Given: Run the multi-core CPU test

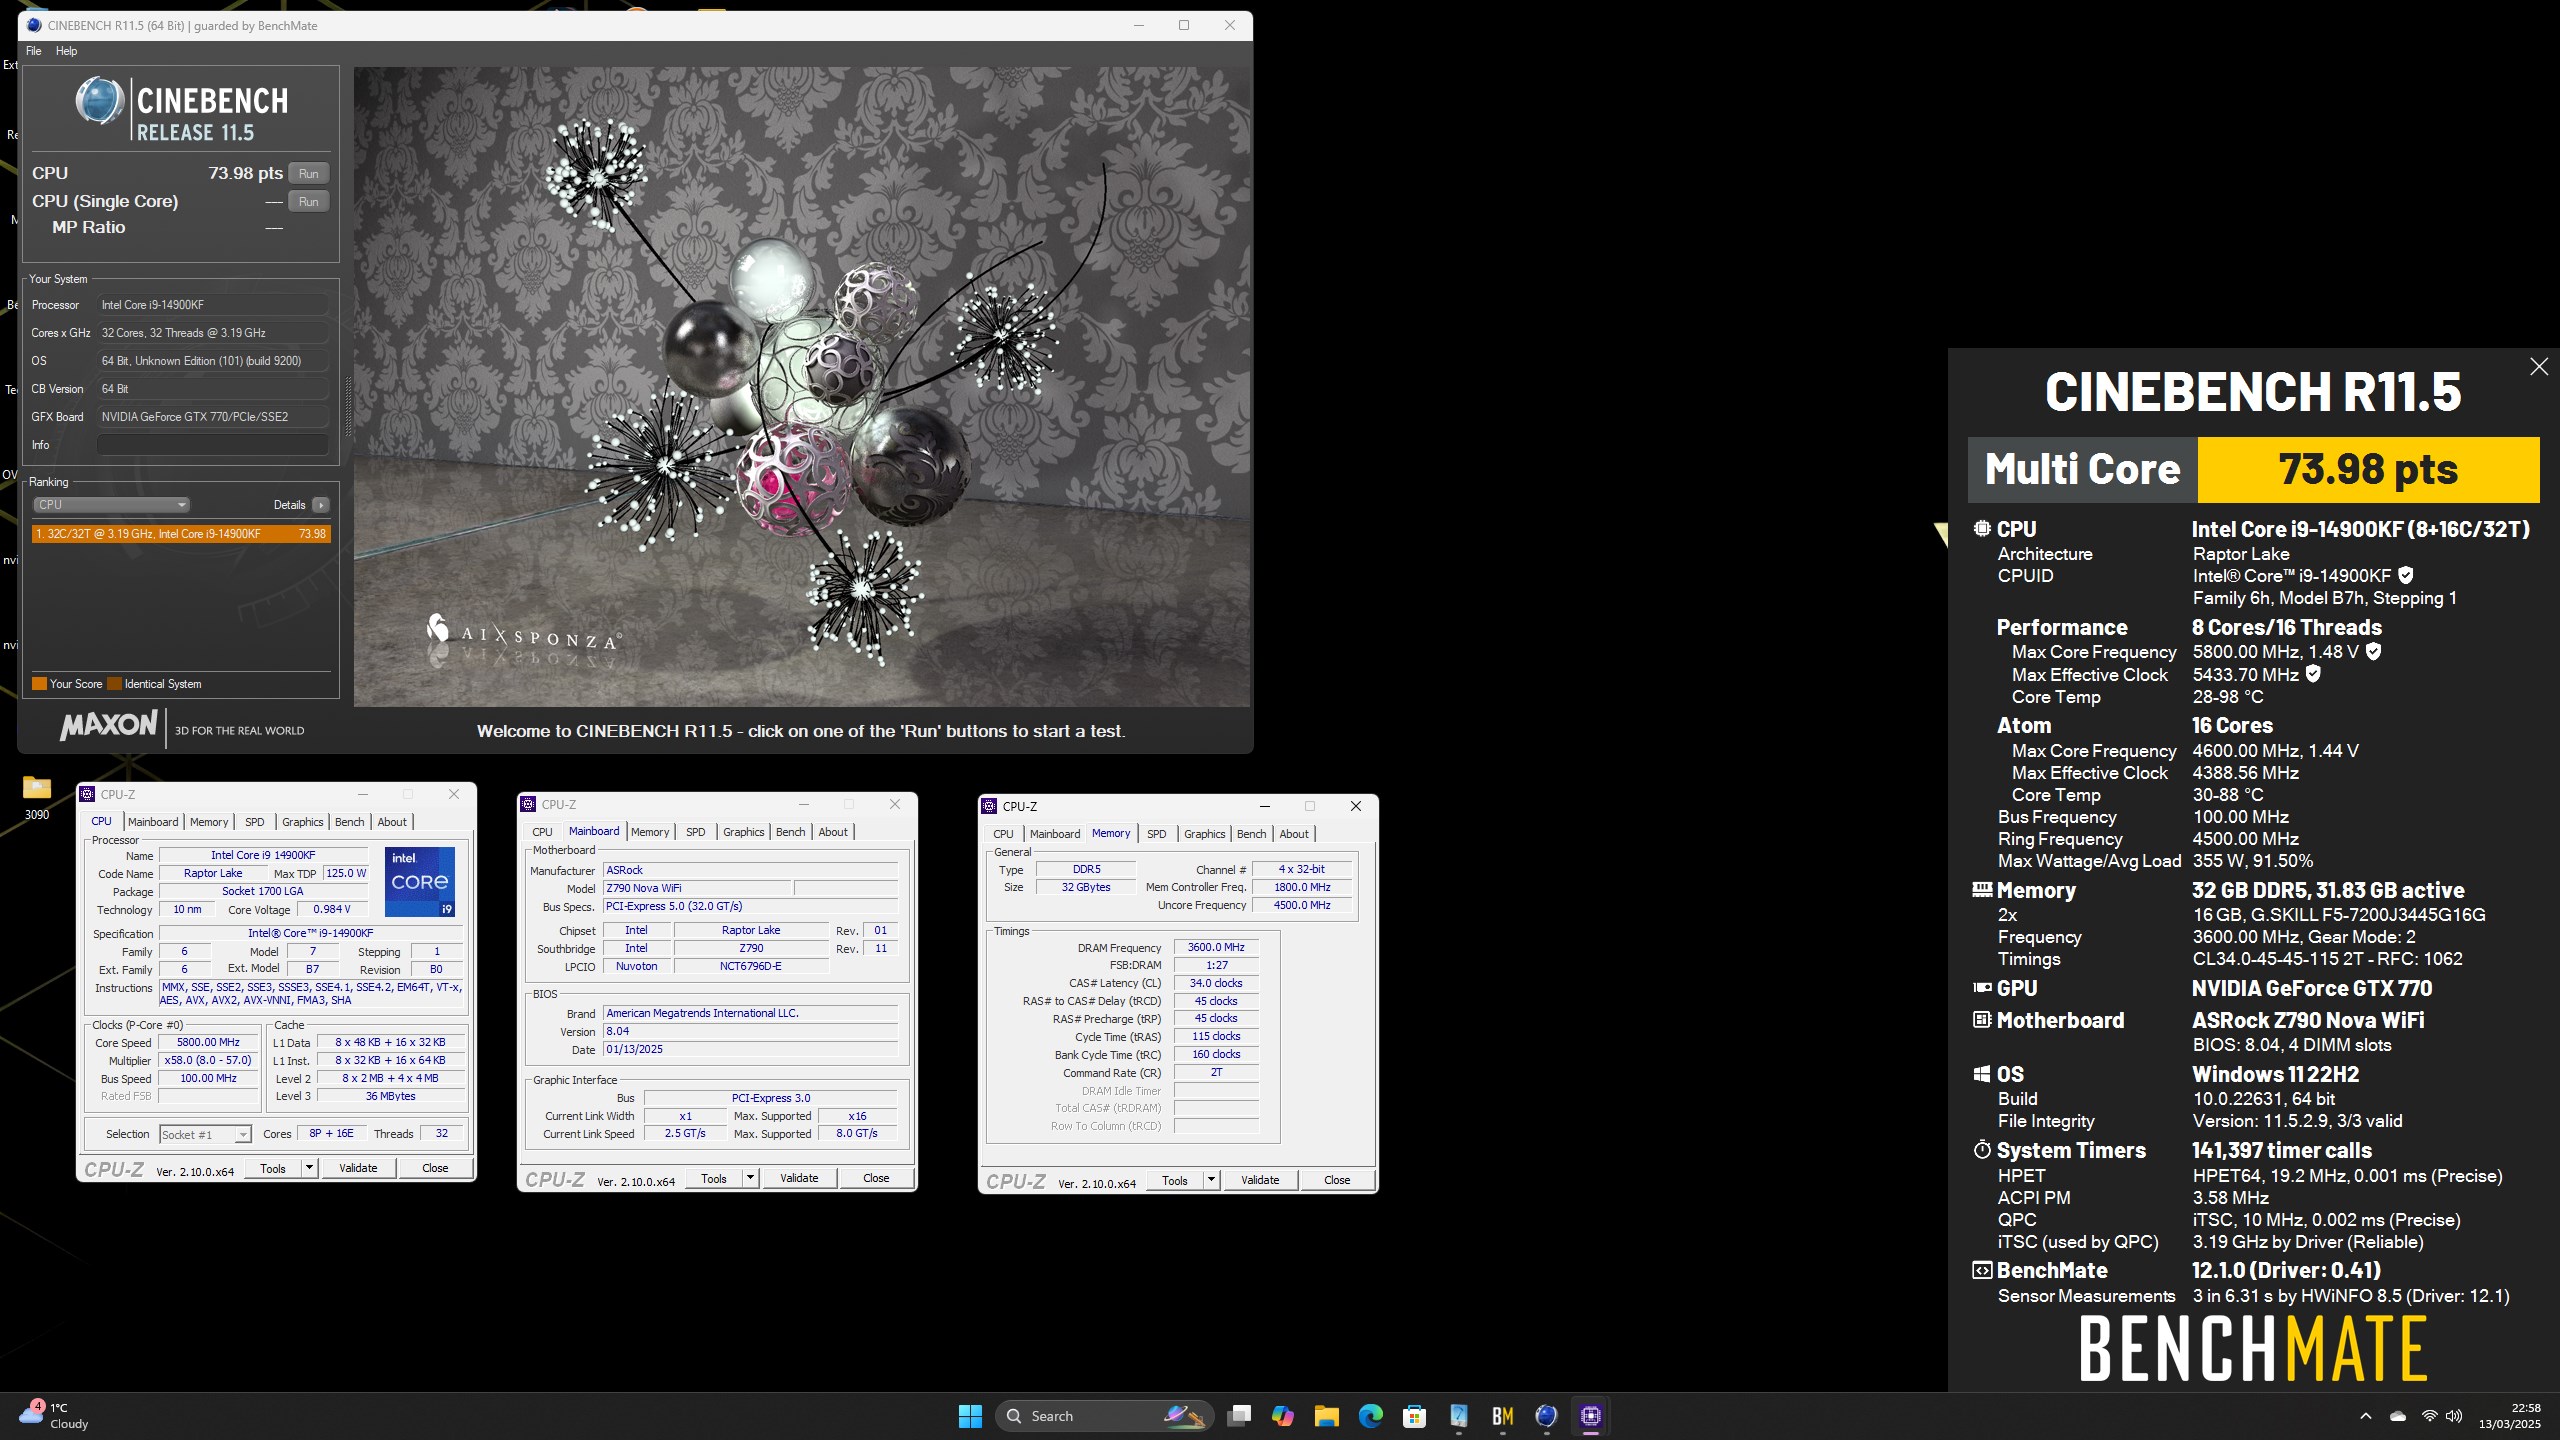Looking at the screenshot, I should point(308,173).
